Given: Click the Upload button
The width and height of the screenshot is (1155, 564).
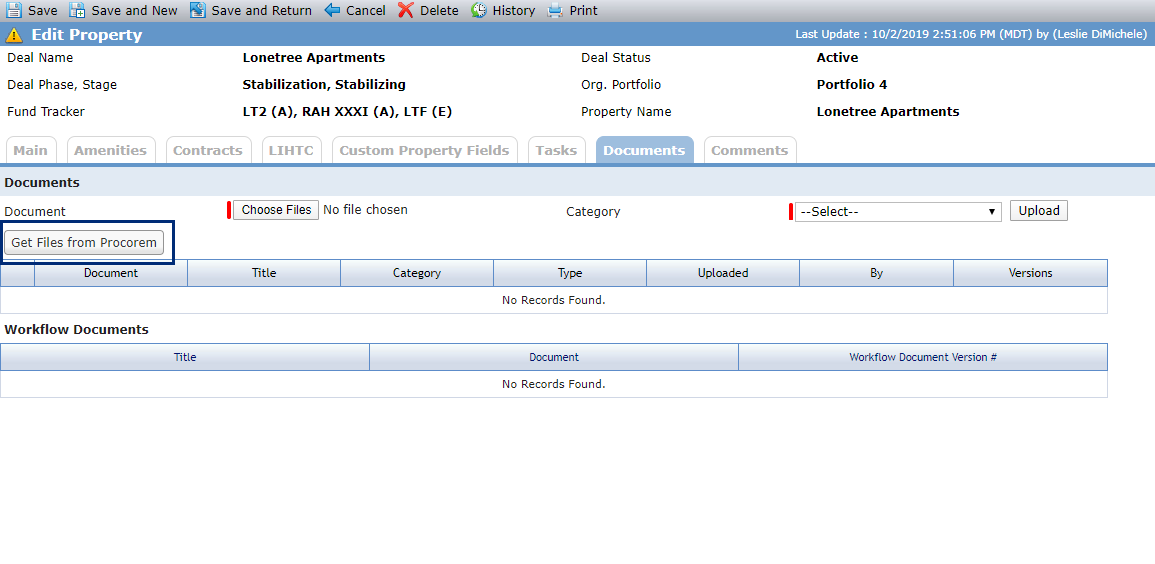Looking at the screenshot, I should (x=1039, y=211).
